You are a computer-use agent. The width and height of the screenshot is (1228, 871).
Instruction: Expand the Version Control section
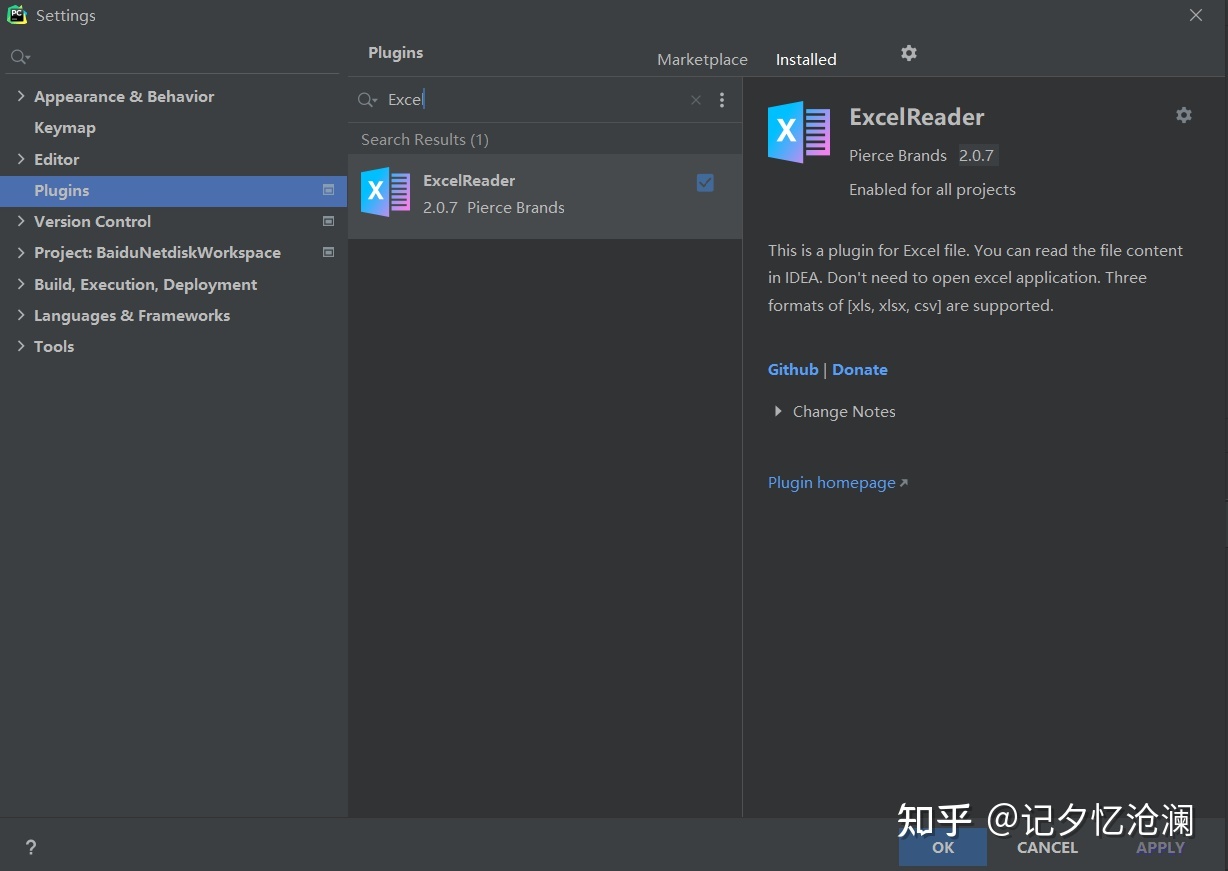coord(21,221)
